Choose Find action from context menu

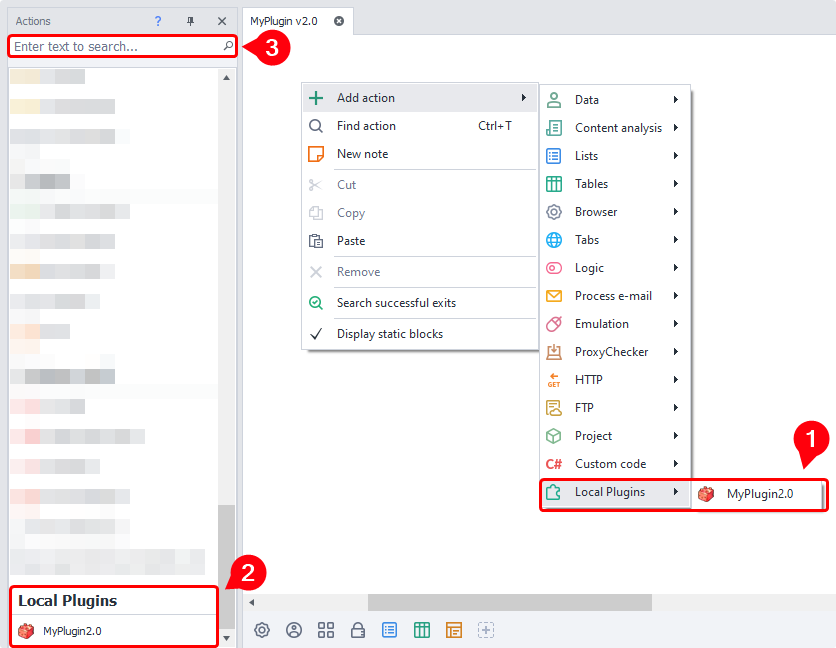(366, 126)
